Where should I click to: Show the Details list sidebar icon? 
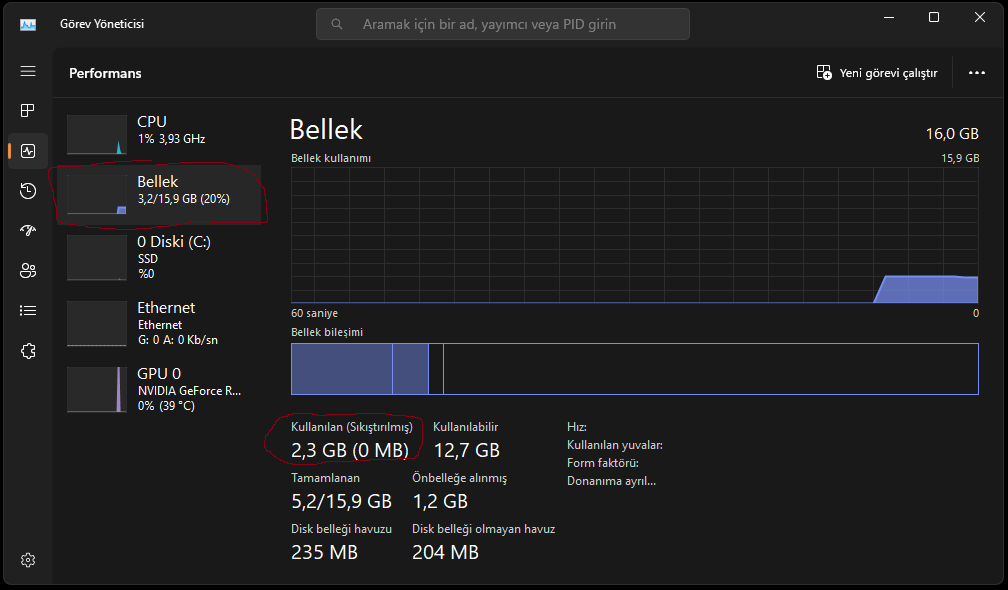point(28,311)
